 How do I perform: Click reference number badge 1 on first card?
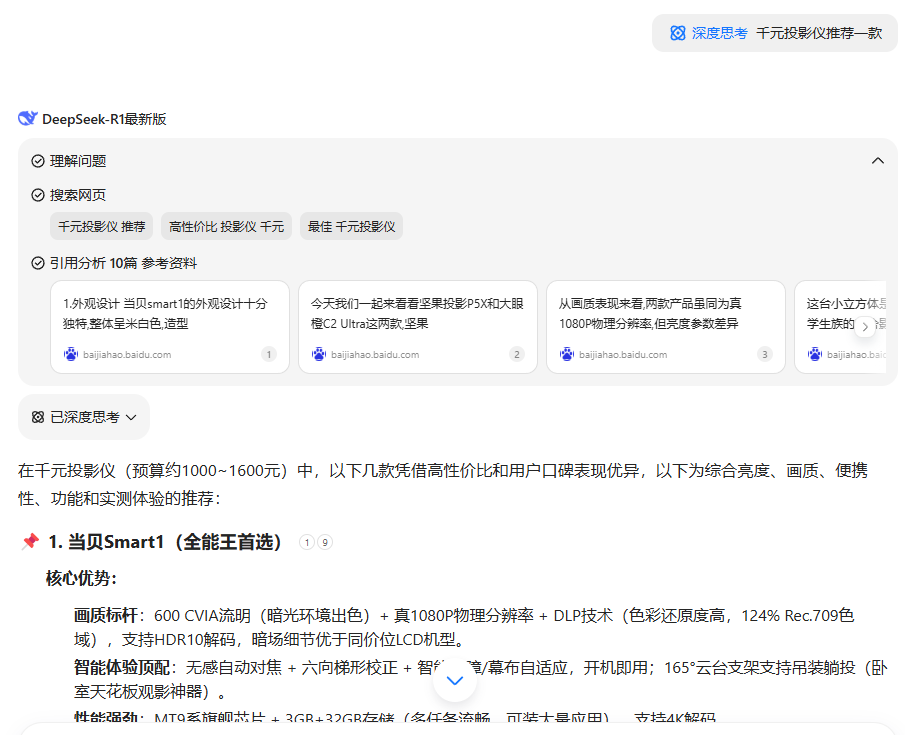click(x=268, y=354)
